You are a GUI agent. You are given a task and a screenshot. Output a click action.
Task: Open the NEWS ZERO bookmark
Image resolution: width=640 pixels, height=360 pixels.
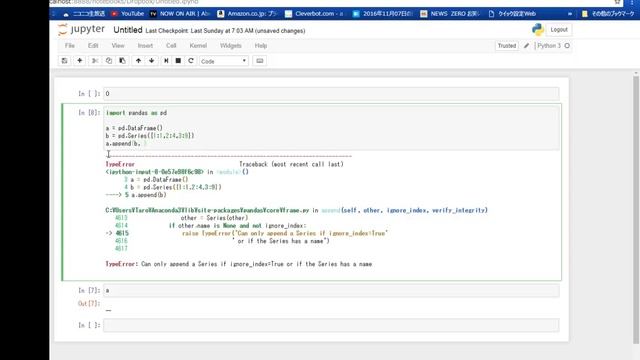point(449,13)
